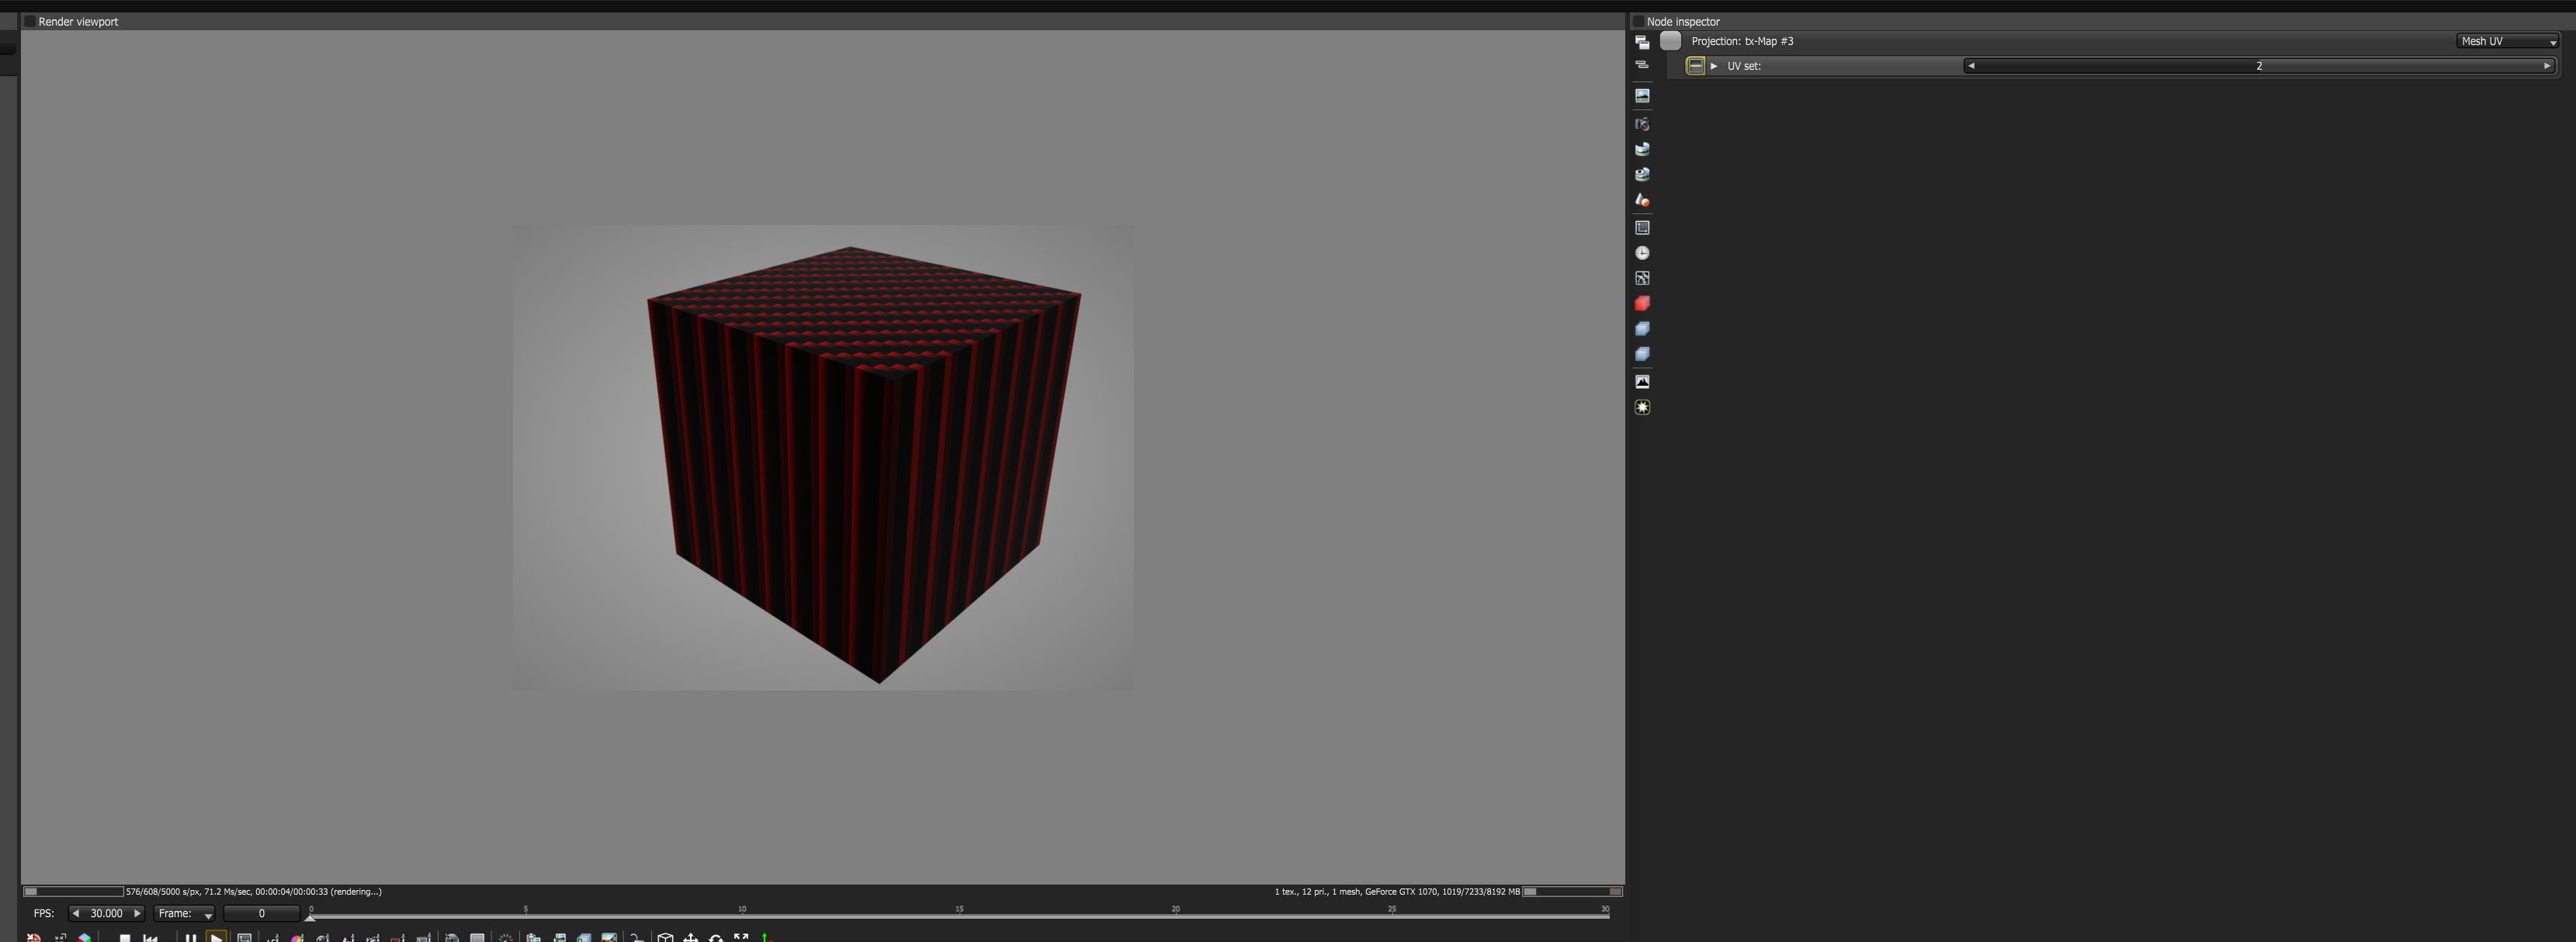Viewport: 2576px width, 942px height.
Task: Toggle the Render viewport panel checkbox
Action: point(30,21)
